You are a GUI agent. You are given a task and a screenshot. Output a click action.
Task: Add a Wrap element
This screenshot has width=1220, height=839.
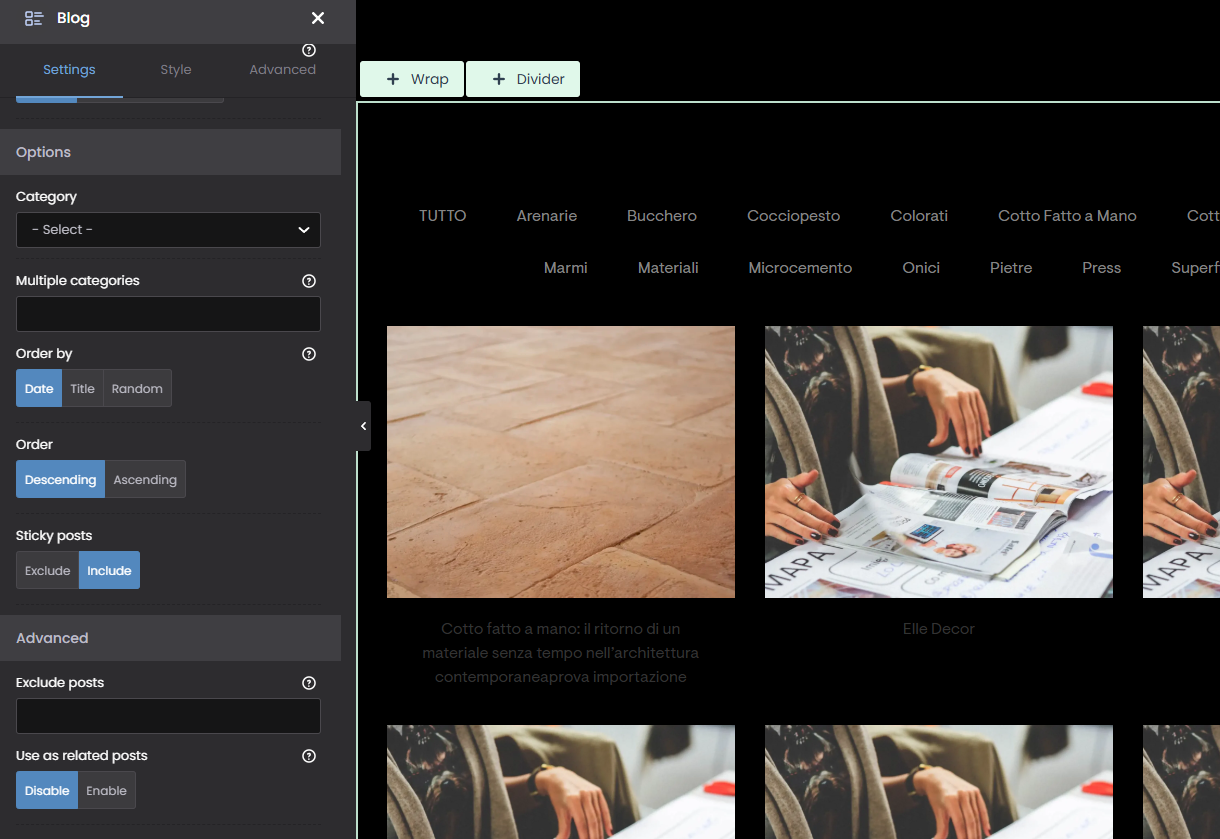[412, 80]
